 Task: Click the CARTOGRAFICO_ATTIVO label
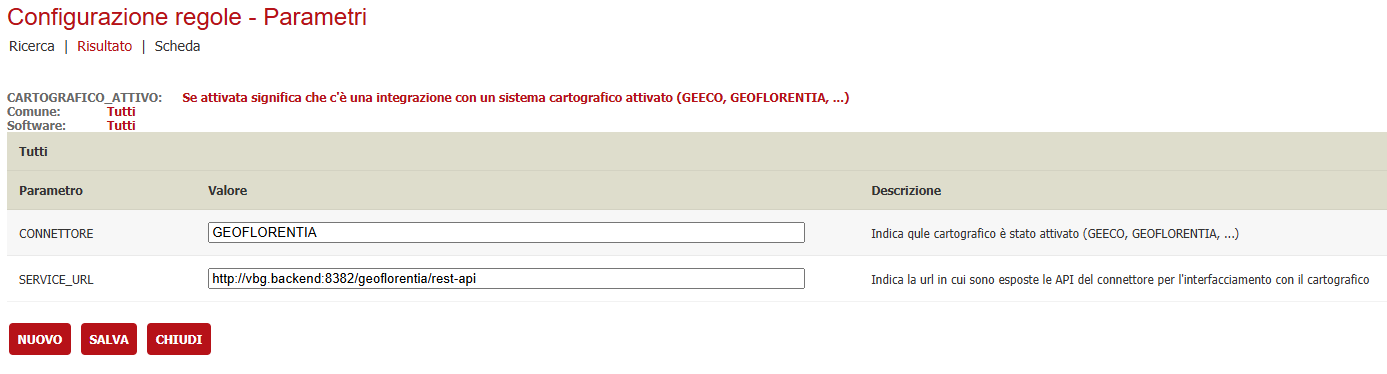(84, 98)
